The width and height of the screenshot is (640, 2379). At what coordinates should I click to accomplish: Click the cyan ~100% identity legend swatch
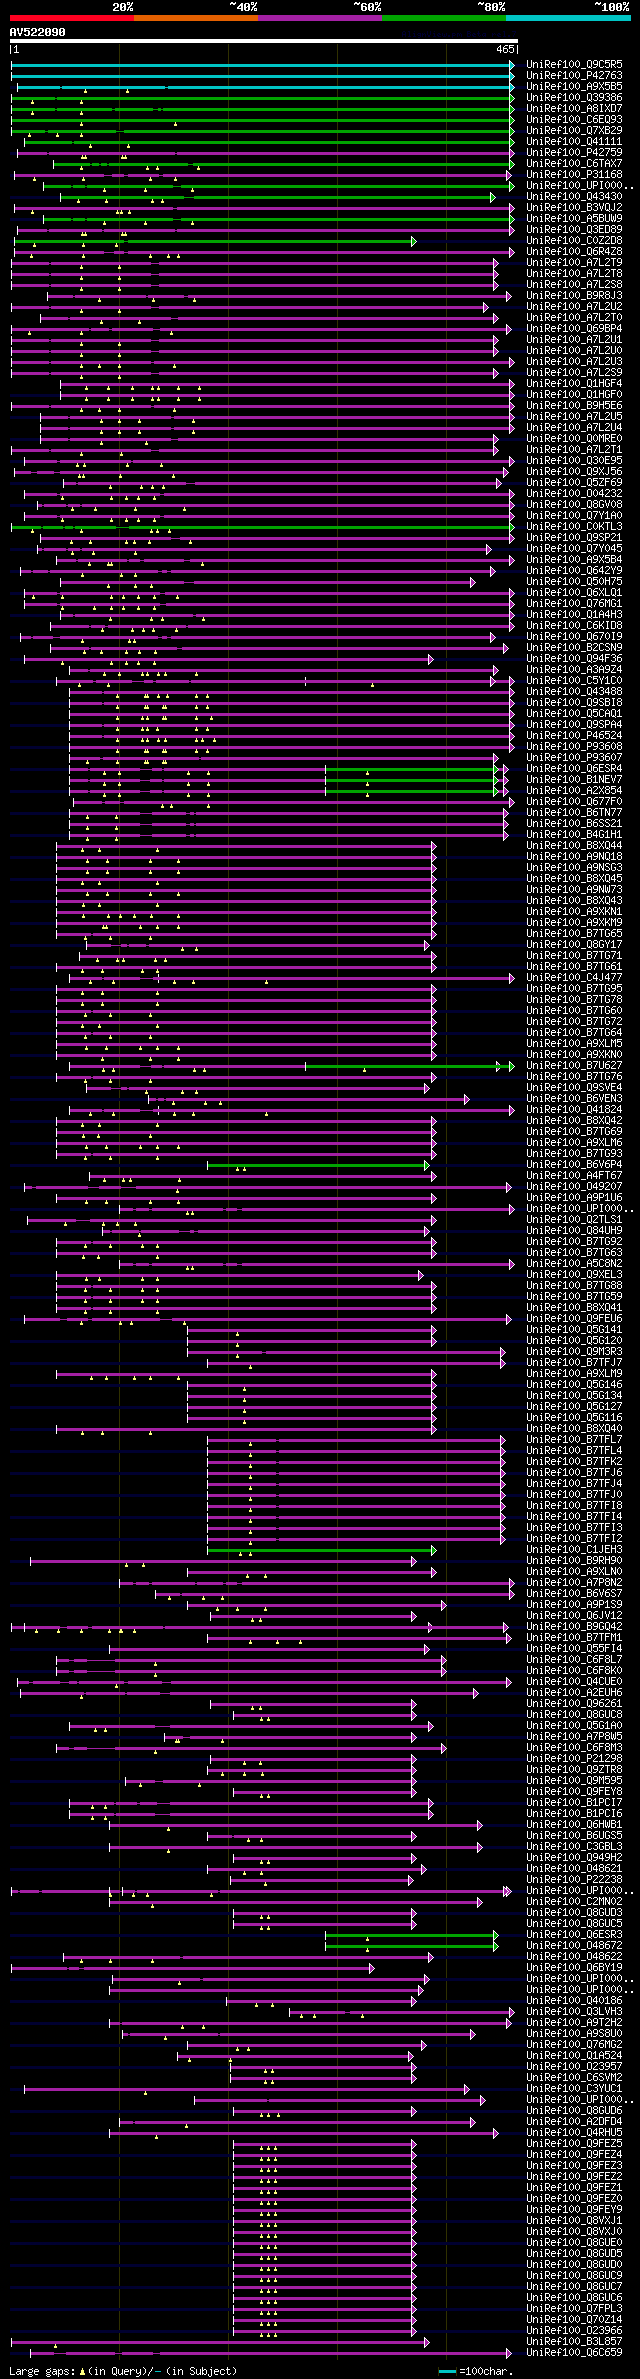coord(568,18)
